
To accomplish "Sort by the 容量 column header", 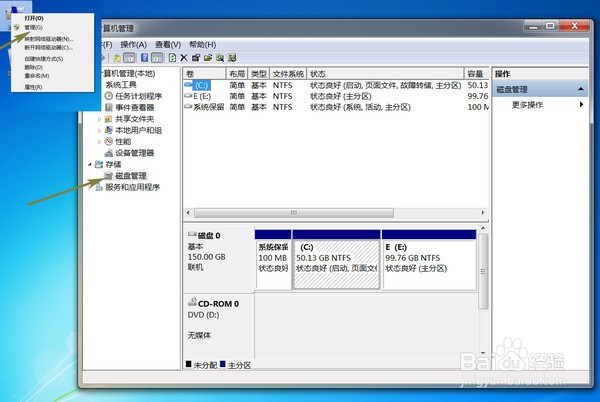I will [x=476, y=74].
